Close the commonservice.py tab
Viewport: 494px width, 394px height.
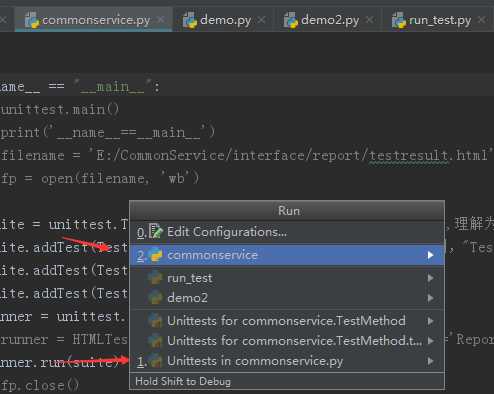(x=161, y=20)
